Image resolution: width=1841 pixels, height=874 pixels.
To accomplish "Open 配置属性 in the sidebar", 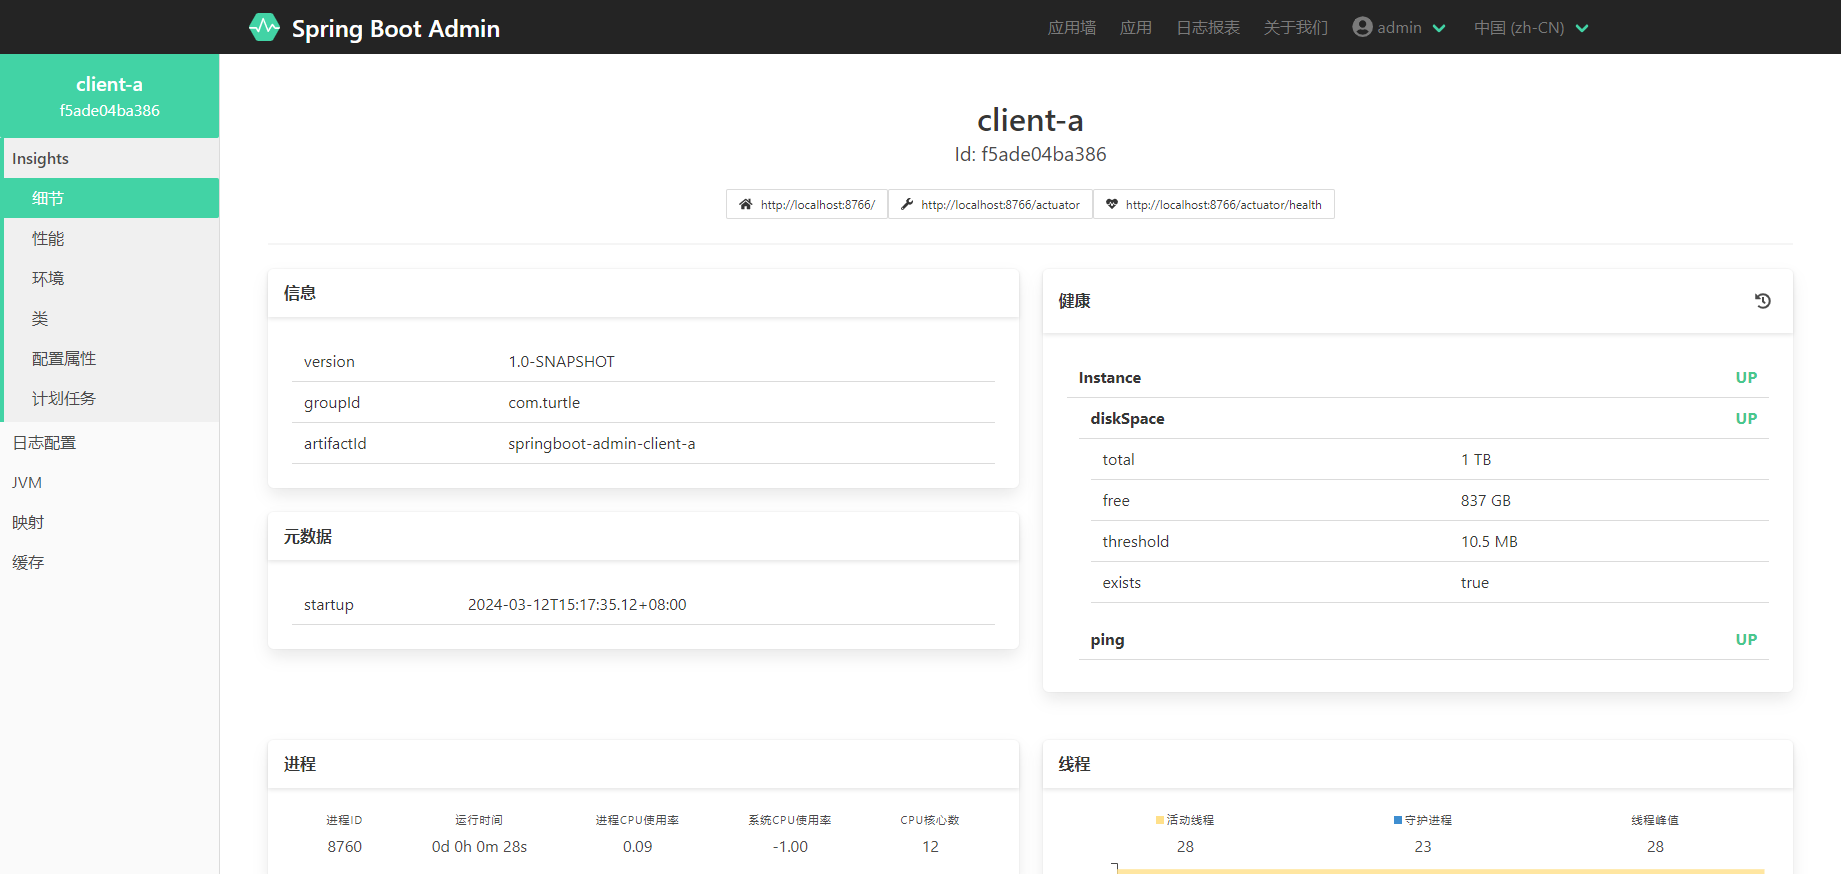I will coord(111,358).
